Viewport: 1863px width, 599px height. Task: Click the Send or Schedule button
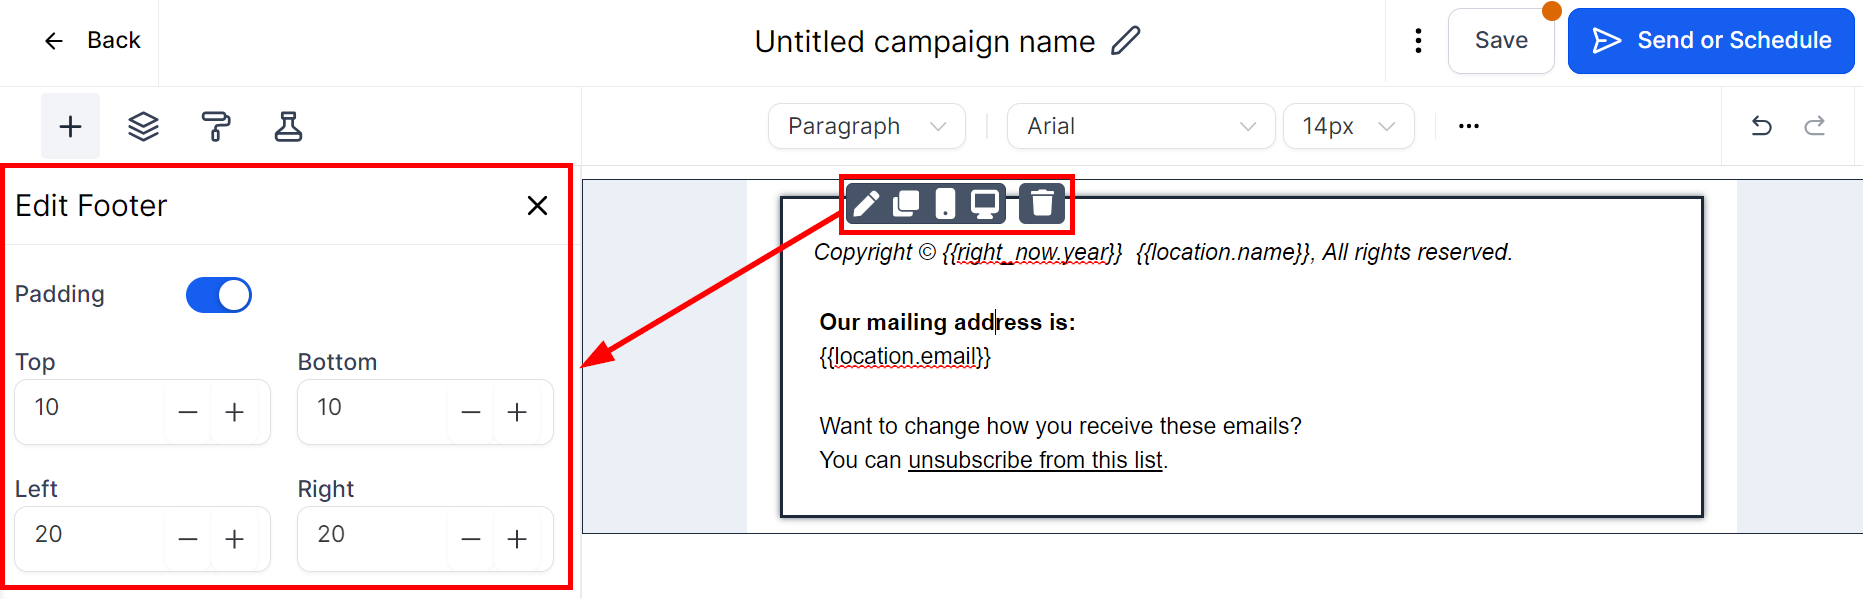(1711, 41)
